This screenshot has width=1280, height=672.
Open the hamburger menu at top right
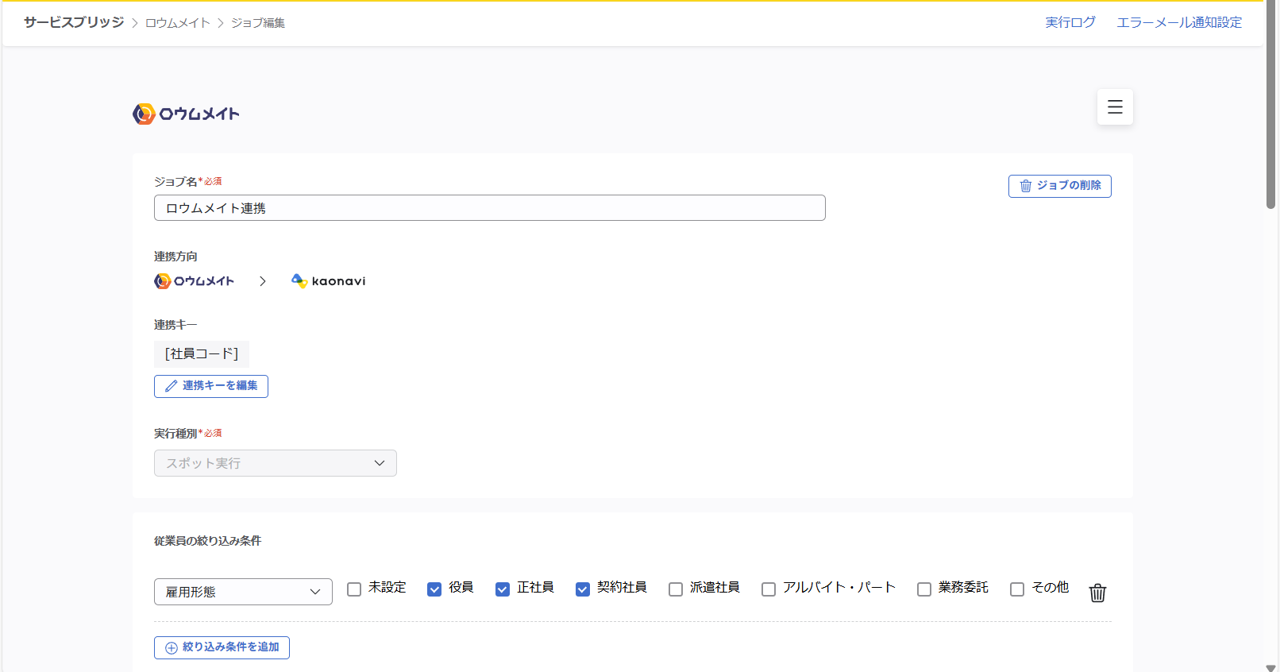point(1114,106)
